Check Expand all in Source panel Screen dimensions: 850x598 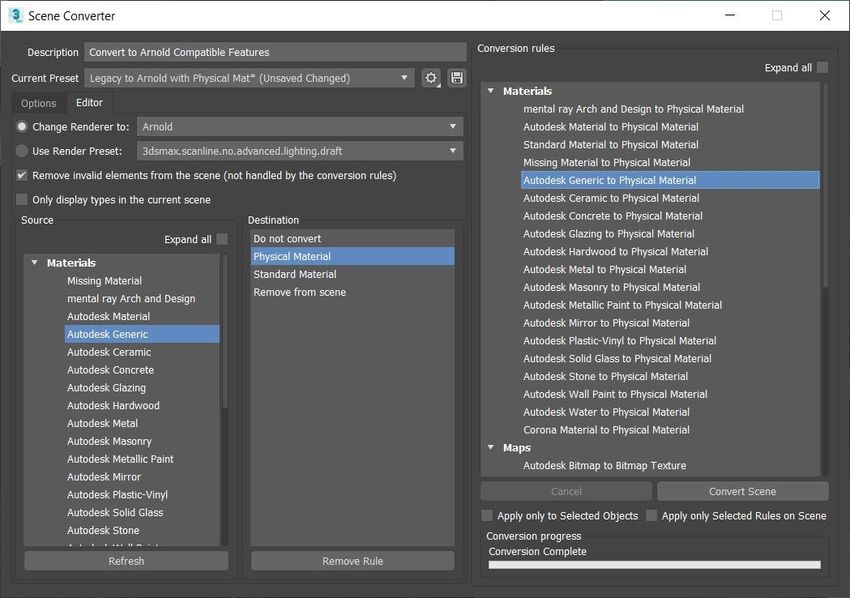coord(222,239)
